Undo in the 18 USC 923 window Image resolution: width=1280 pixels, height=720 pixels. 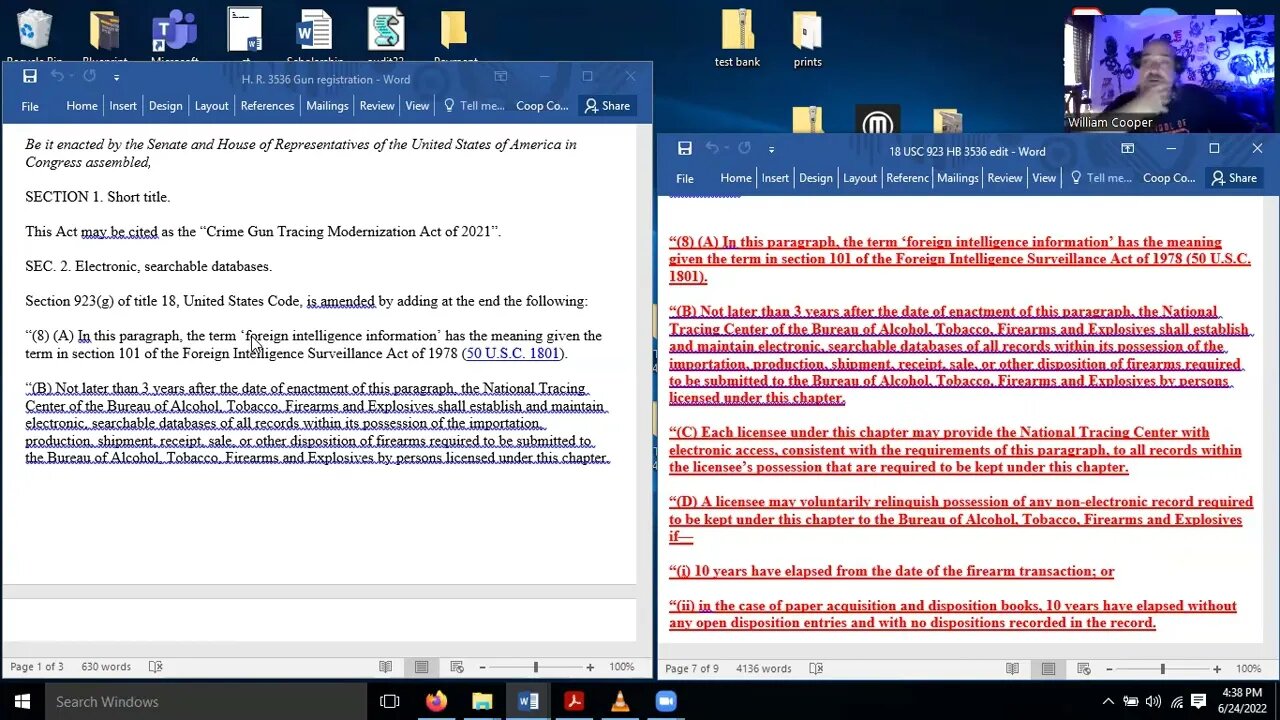(712, 149)
